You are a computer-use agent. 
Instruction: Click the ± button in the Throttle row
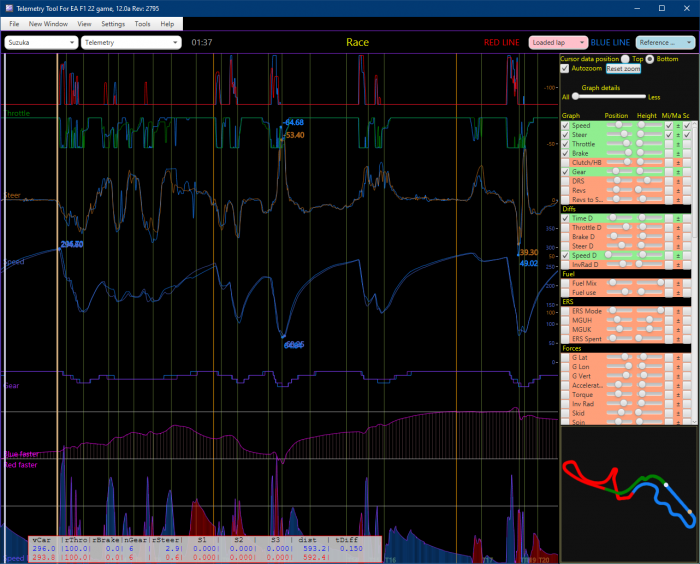678,144
